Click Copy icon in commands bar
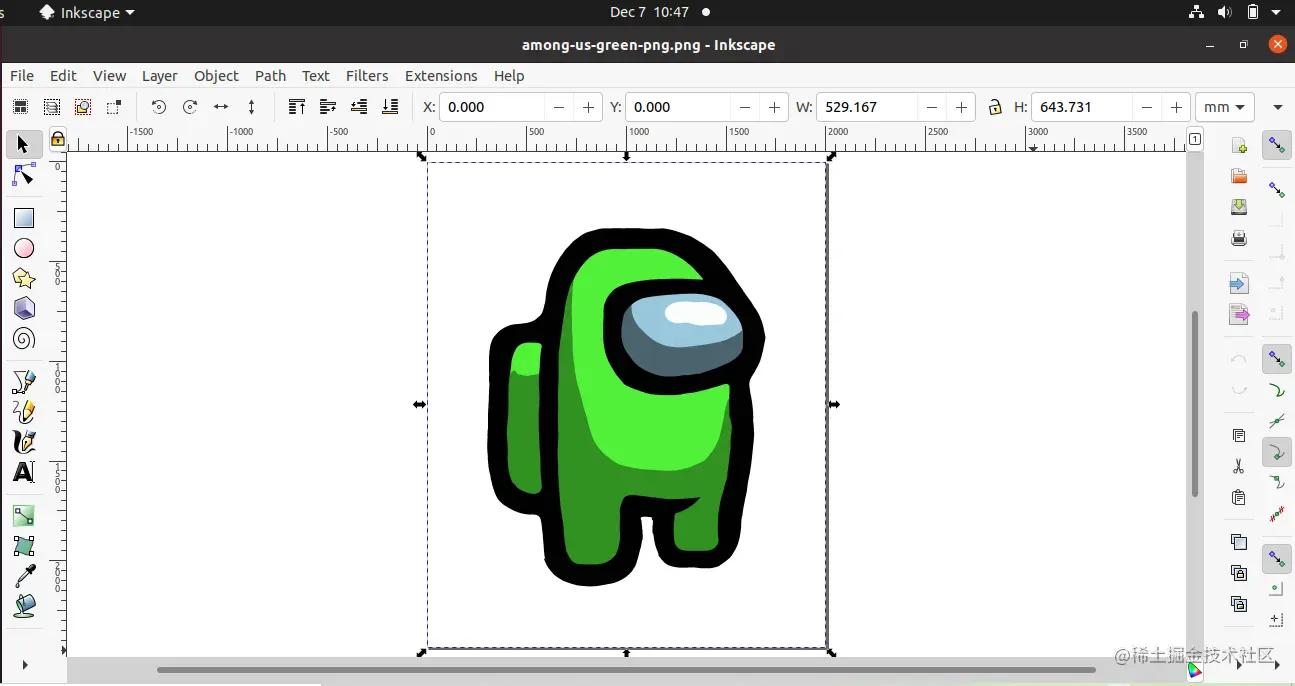Viewport: 1295px width, 686px height. point(1239,436)
